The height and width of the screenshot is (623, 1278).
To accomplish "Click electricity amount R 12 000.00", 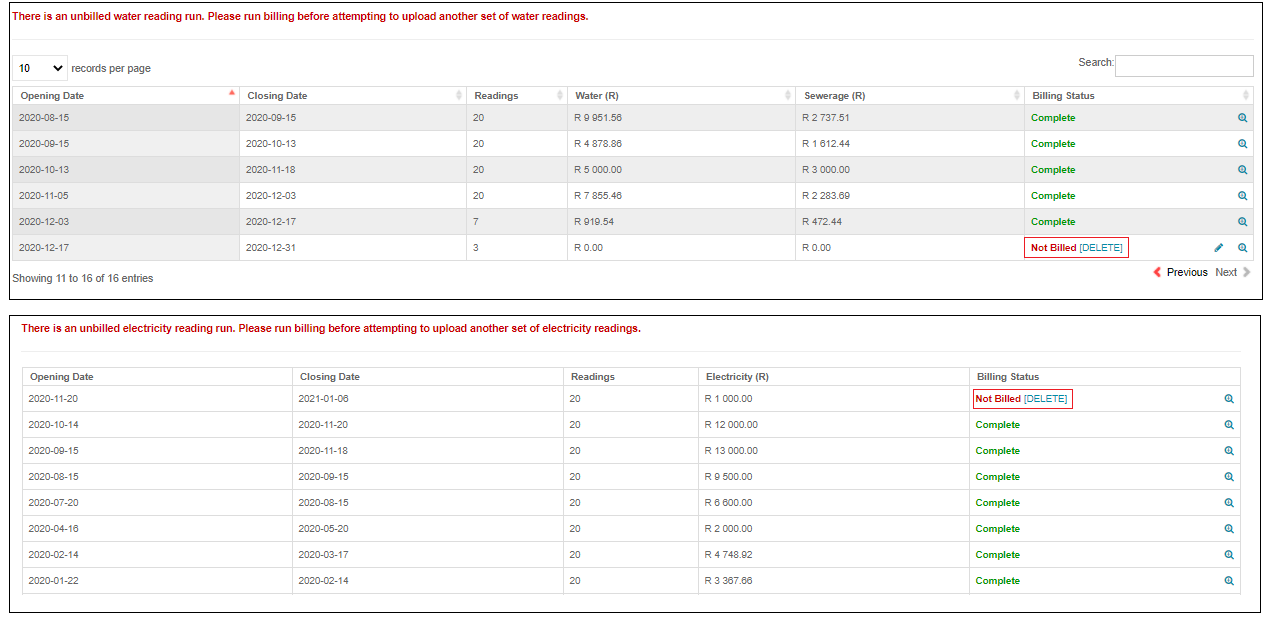I will click(x=731, y=425).
